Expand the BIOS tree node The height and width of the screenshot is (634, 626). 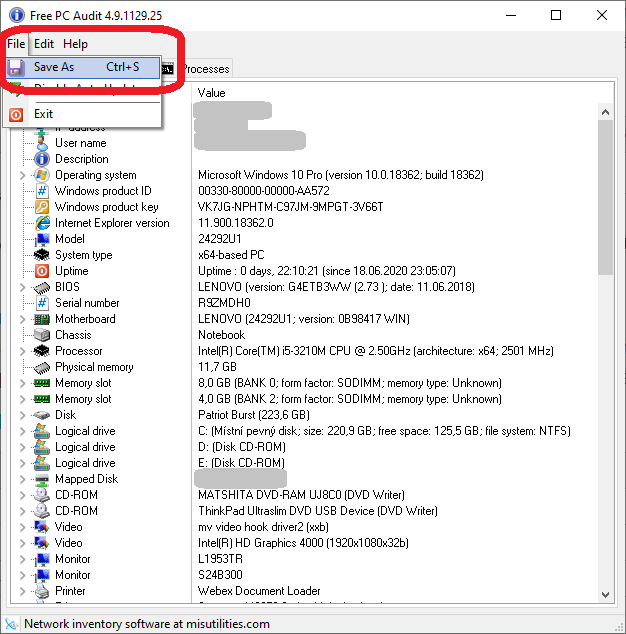(x=23, y=287)
